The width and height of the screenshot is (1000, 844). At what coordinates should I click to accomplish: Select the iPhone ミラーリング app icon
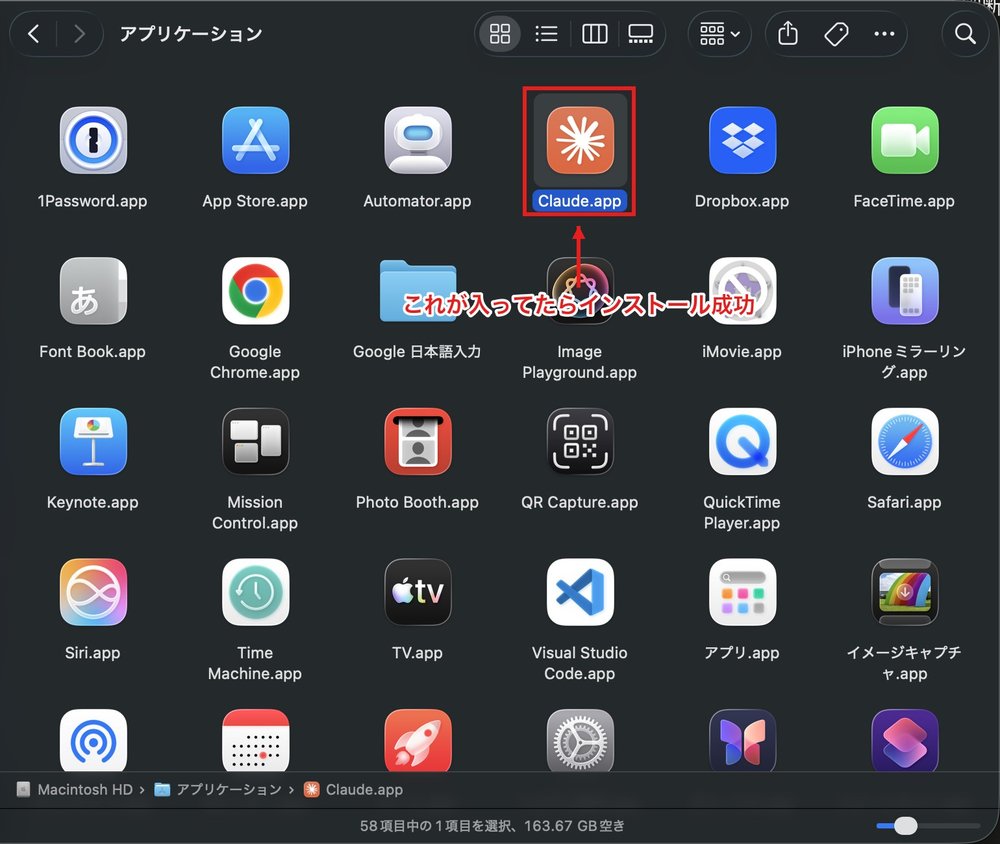pyautogui.click(x=904, y=291)
